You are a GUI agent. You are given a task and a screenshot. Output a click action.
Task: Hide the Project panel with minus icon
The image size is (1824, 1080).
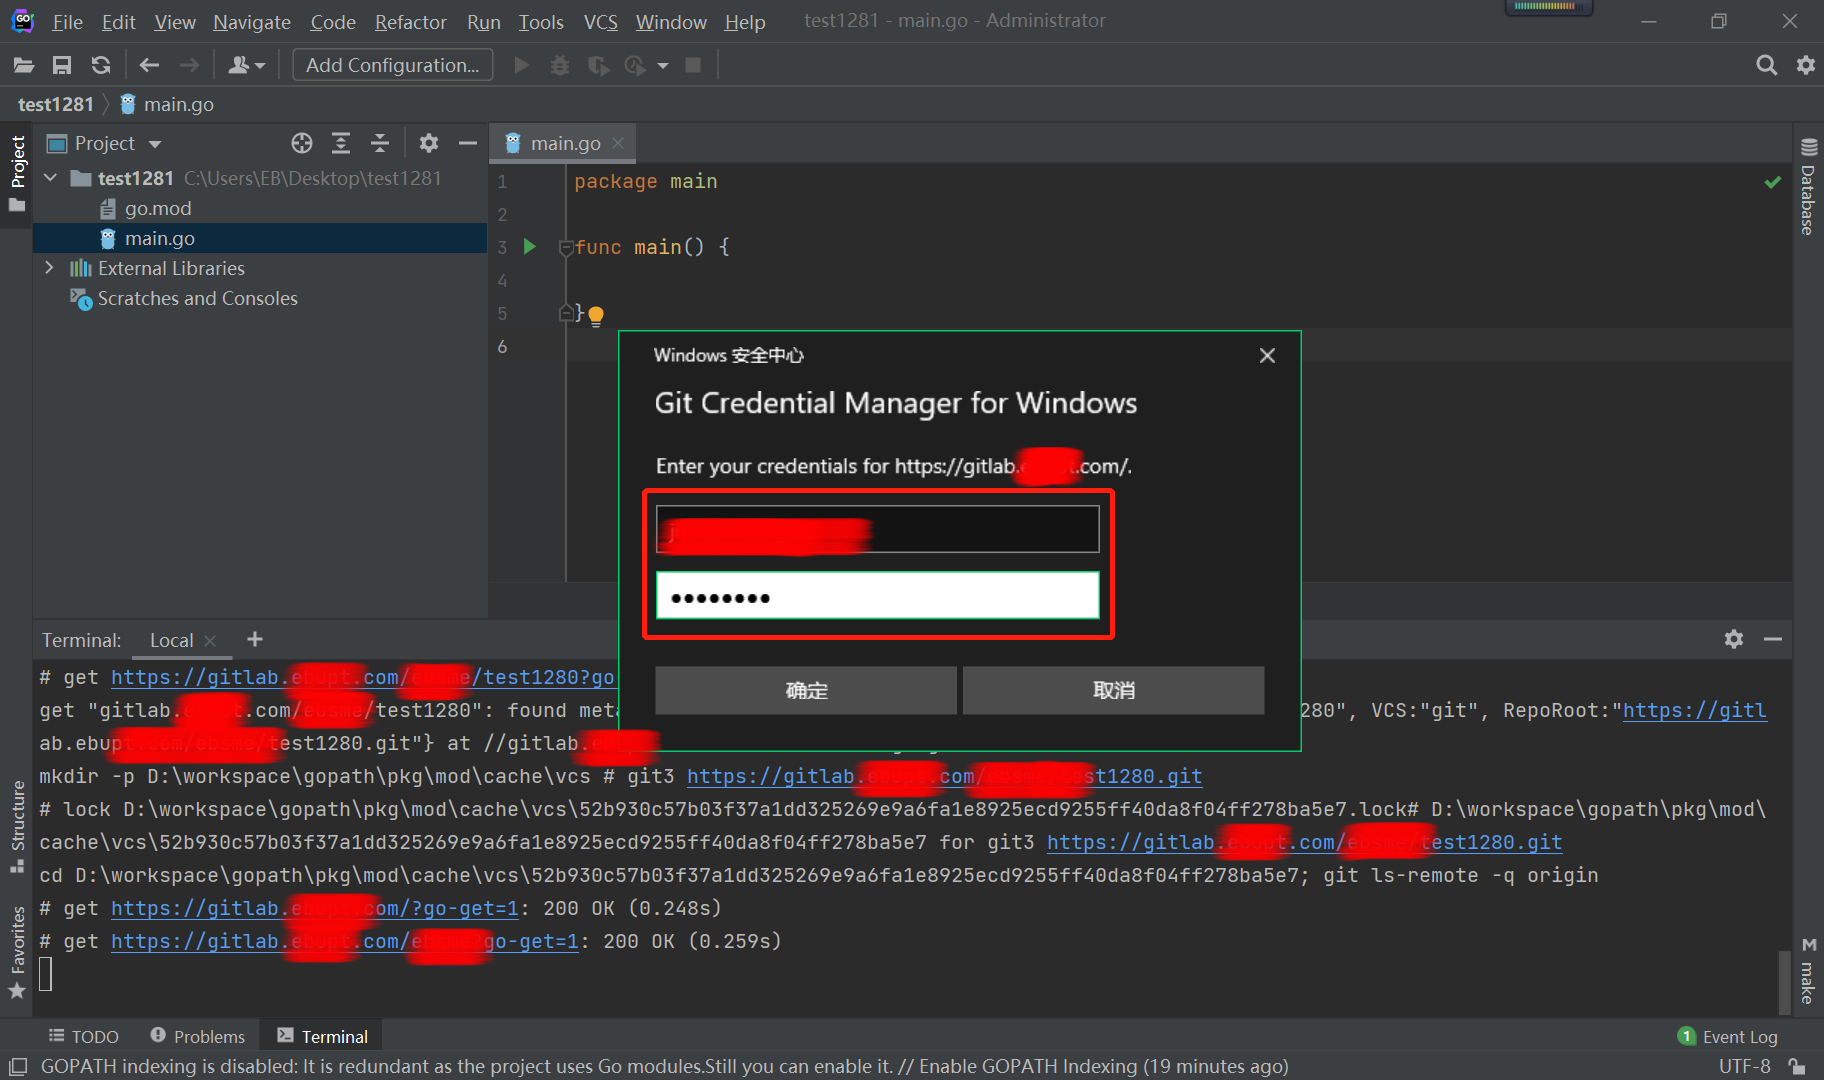pyautogui.click(x=467, y=143)
